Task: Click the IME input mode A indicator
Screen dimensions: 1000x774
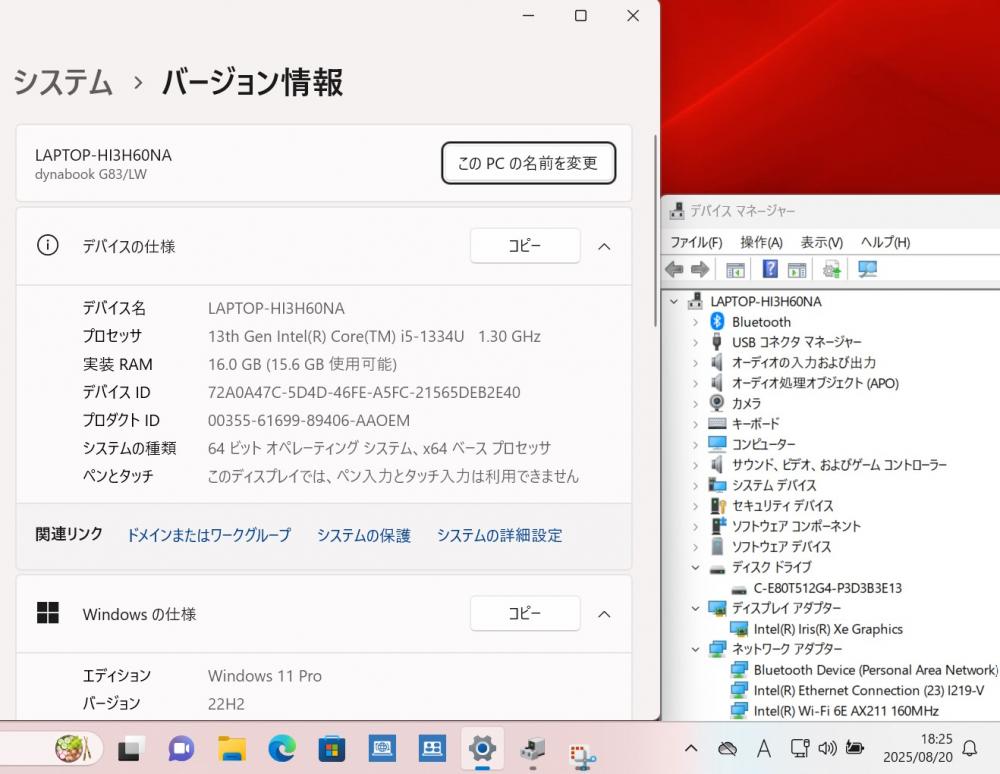Action: pos(763,748)
